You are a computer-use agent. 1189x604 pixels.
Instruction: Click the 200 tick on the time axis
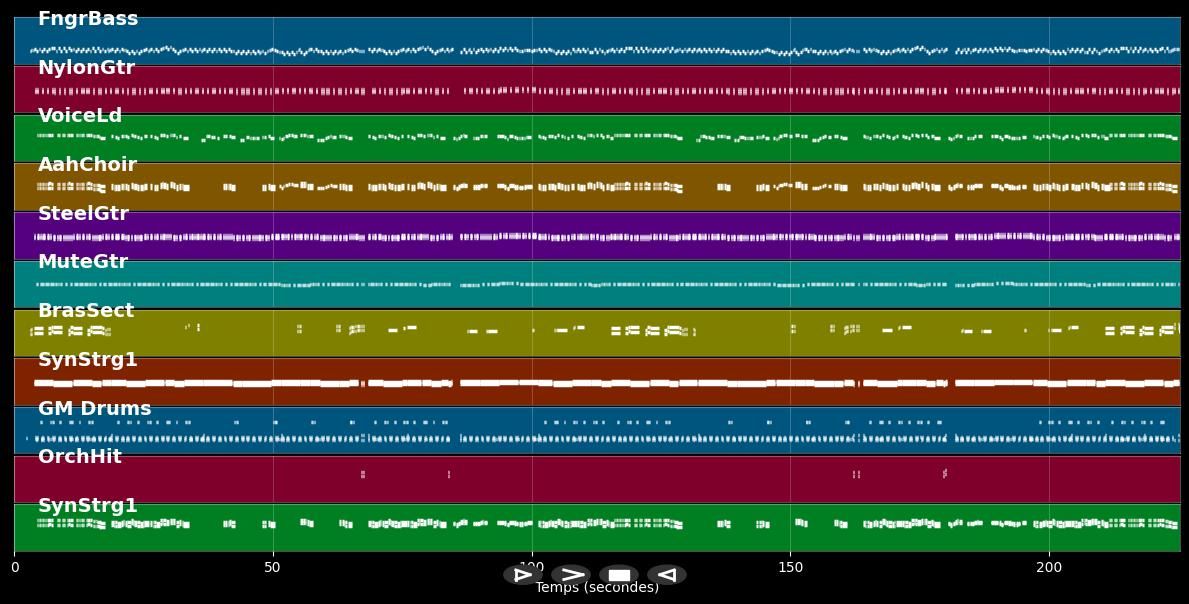[1049, 568]
